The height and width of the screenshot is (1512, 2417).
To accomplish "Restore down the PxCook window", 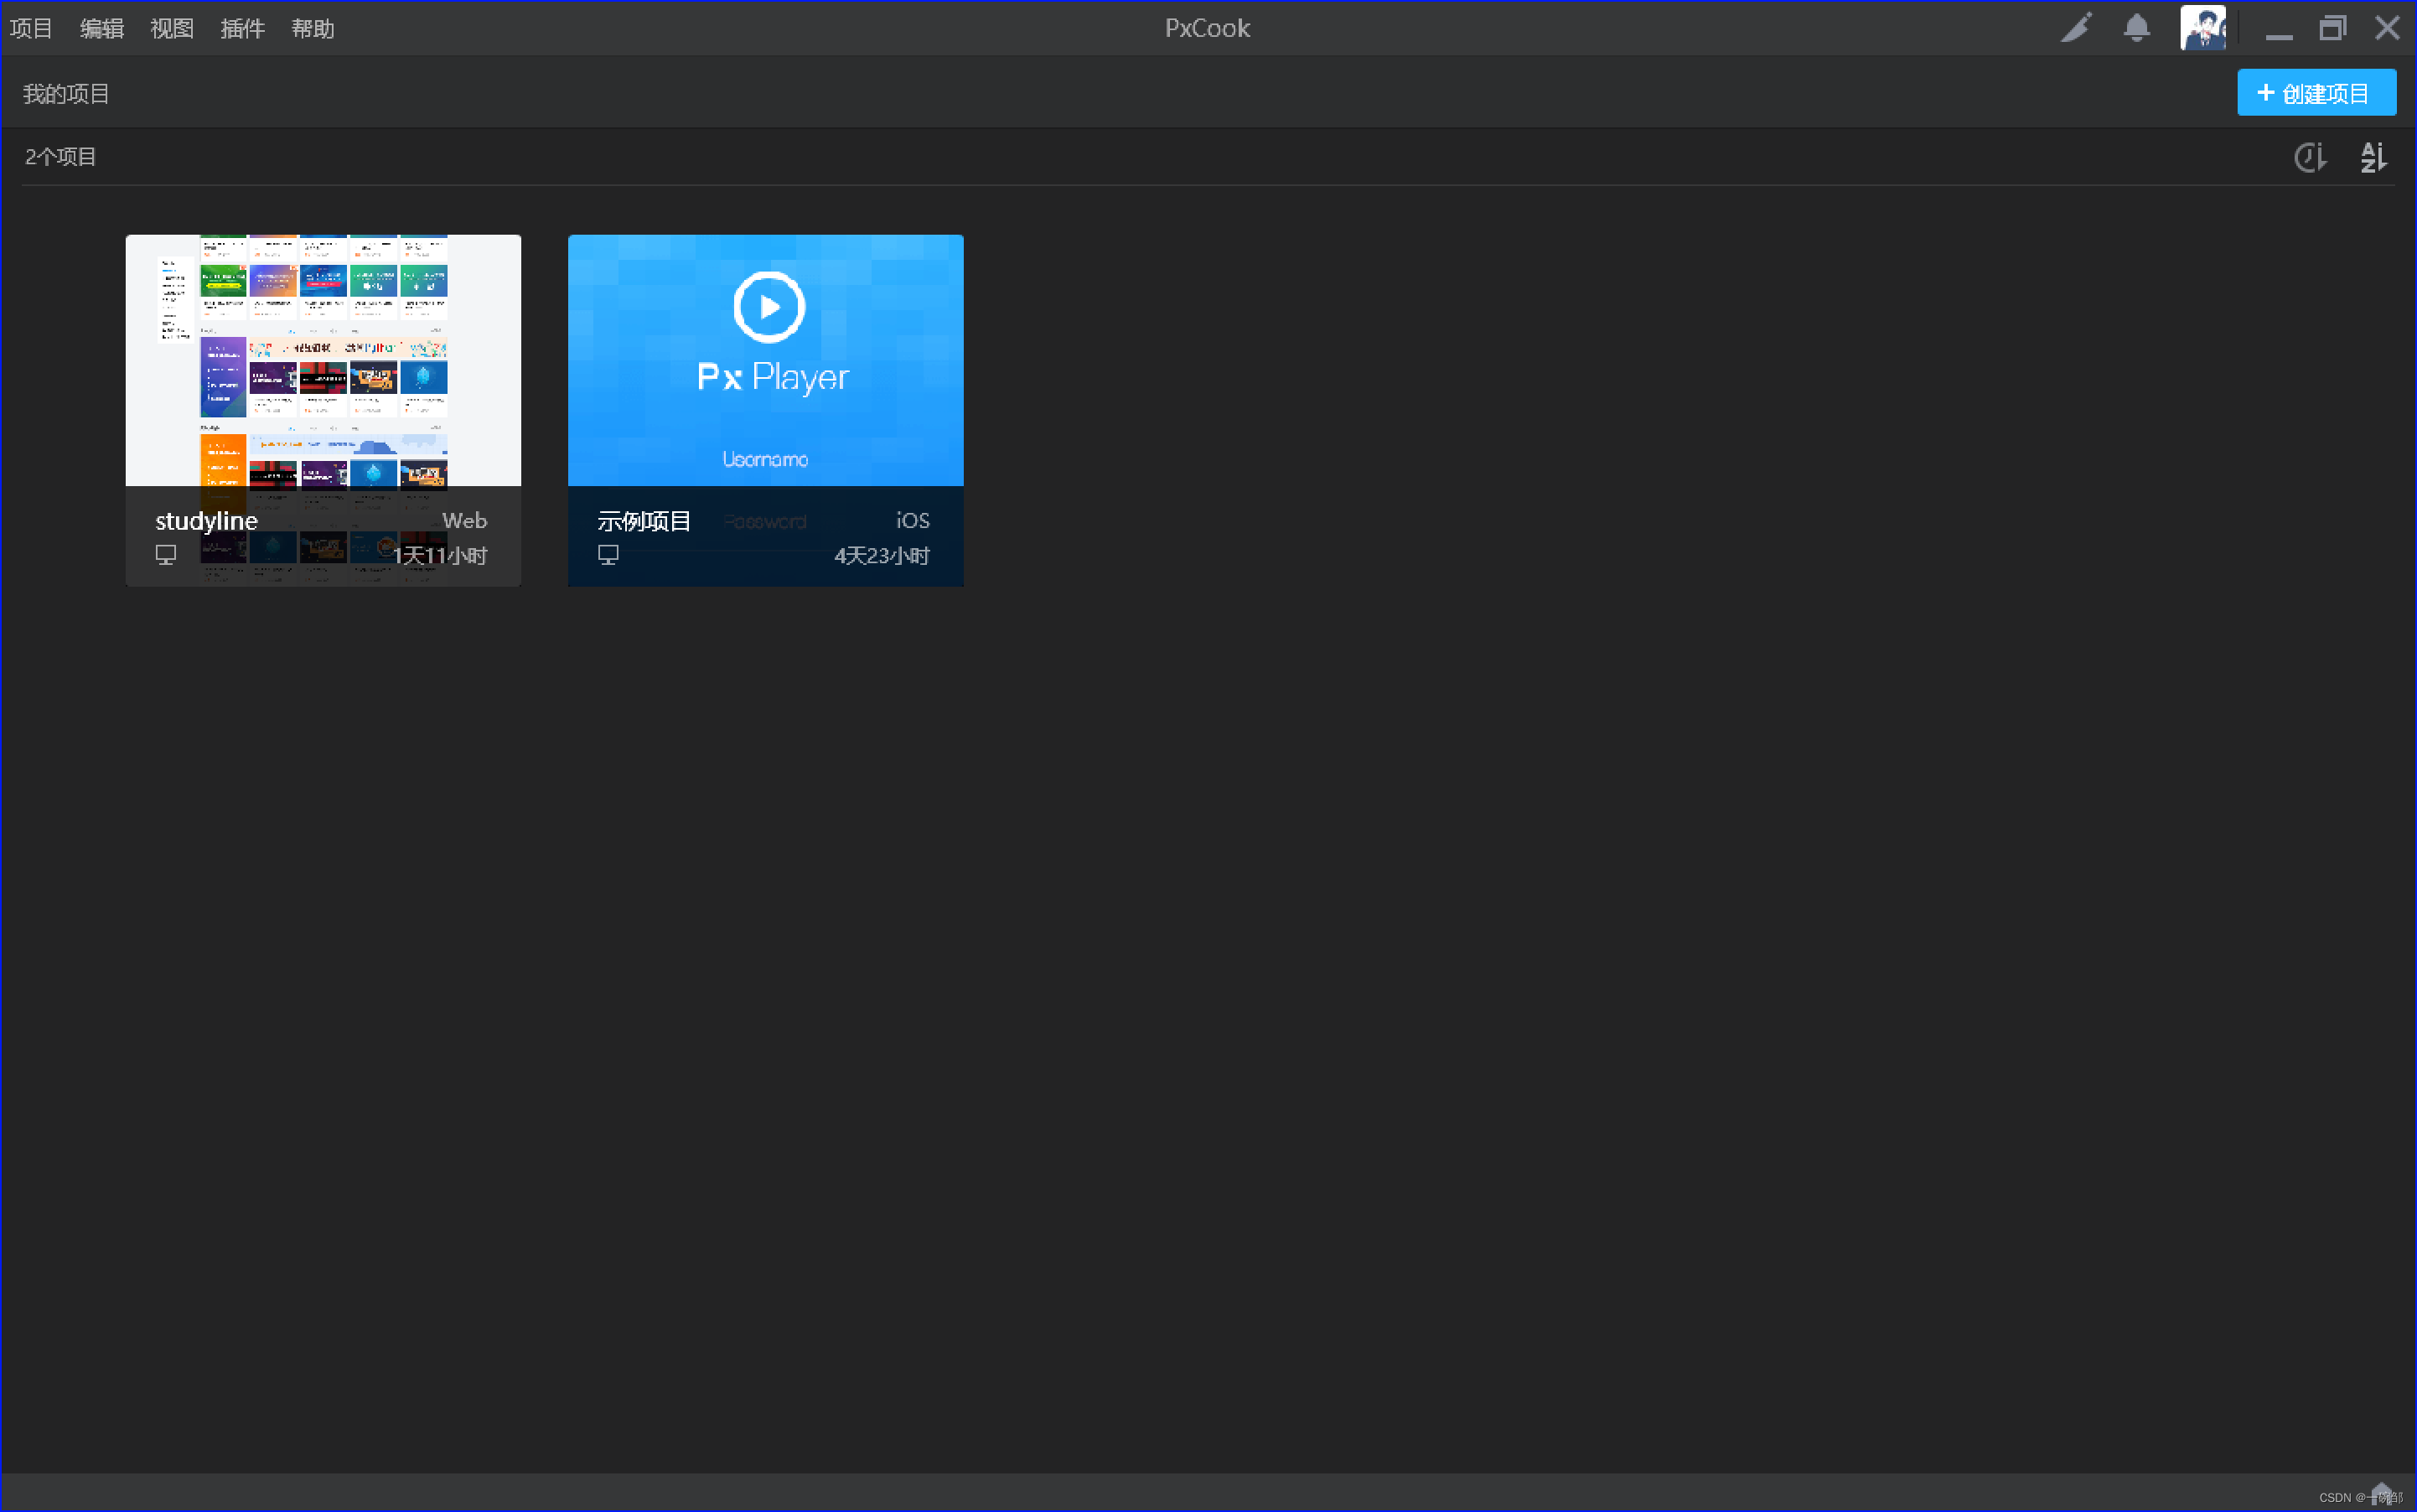I will click(2333, 28).
